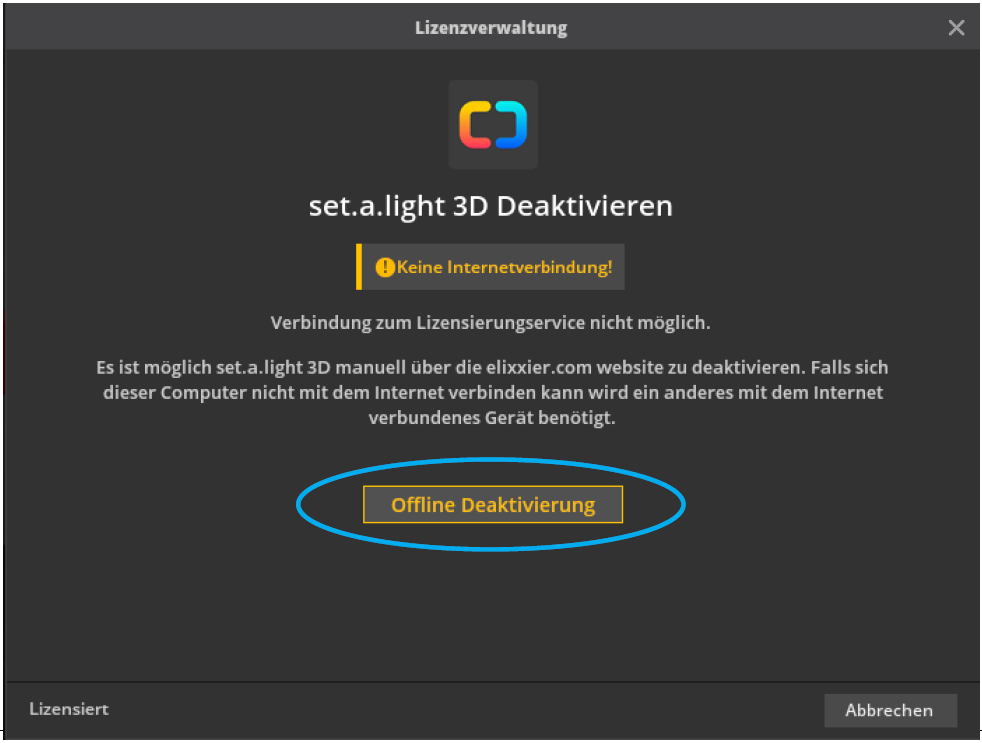Click the blue oval highlight outline

(x=301, y=505)
